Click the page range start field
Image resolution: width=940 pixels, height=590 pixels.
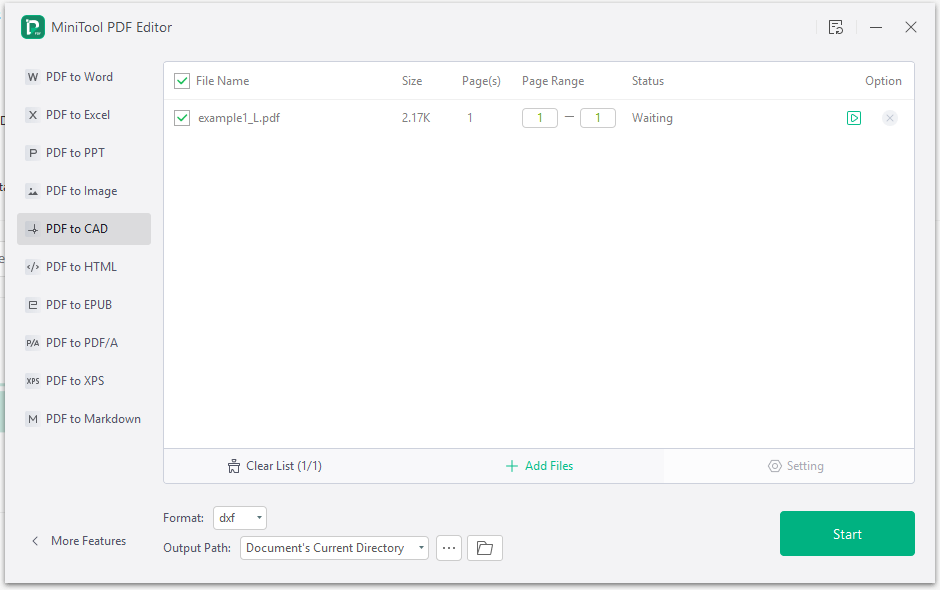coord(540,118)
